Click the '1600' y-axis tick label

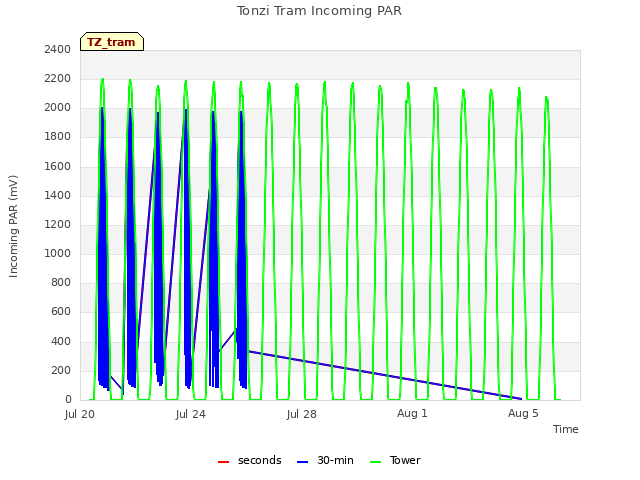[x=58, y=167]
